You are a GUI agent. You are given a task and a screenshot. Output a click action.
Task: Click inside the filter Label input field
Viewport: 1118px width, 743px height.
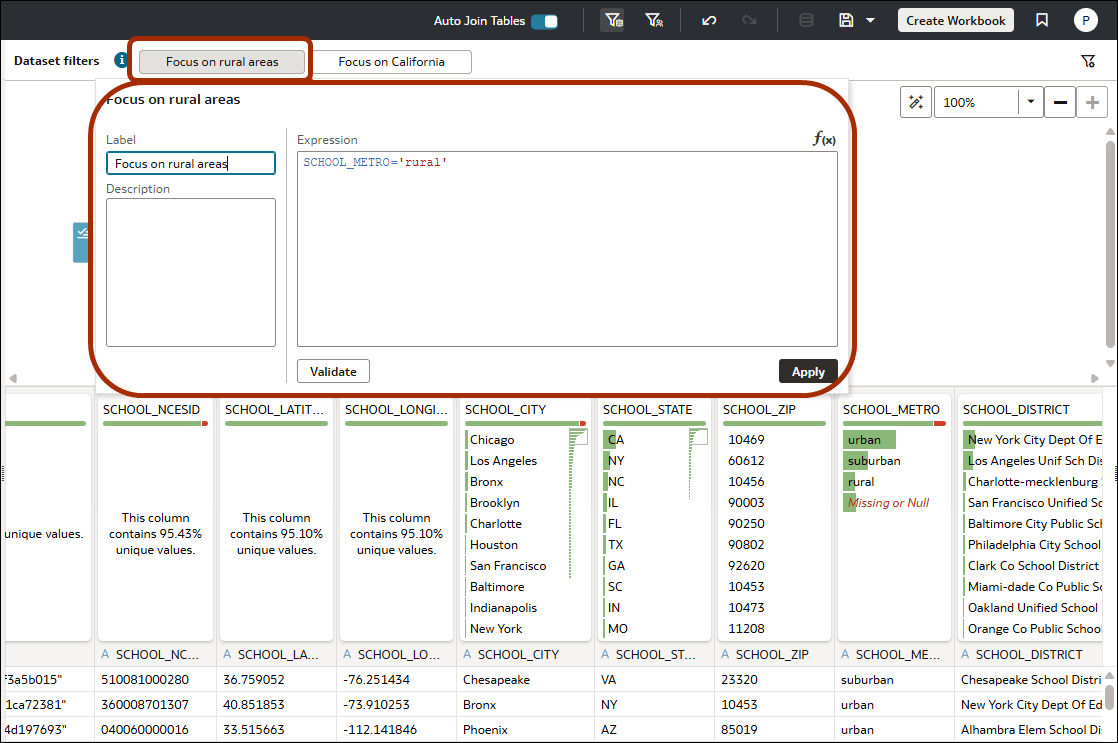(190, 162)
